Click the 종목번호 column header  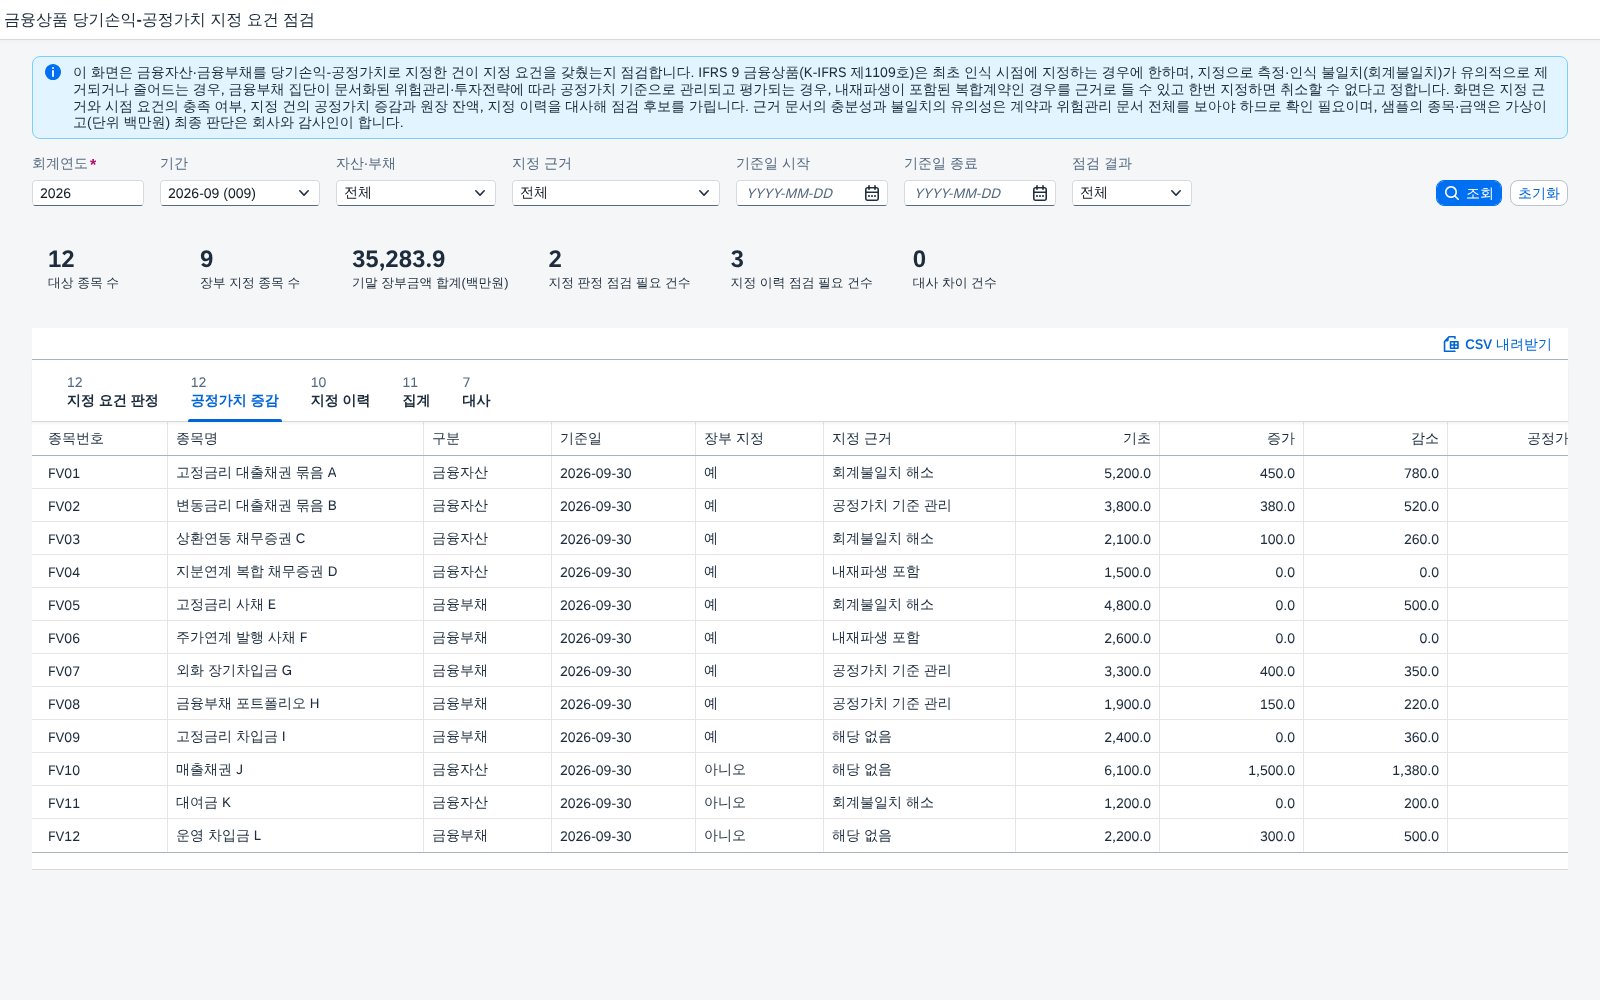pos(100,439)
